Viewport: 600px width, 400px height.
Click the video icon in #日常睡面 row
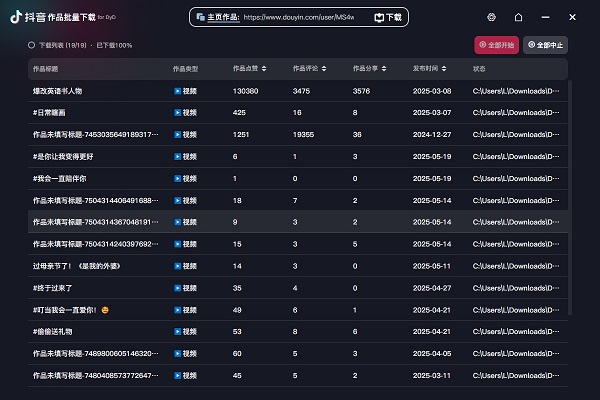178,113
